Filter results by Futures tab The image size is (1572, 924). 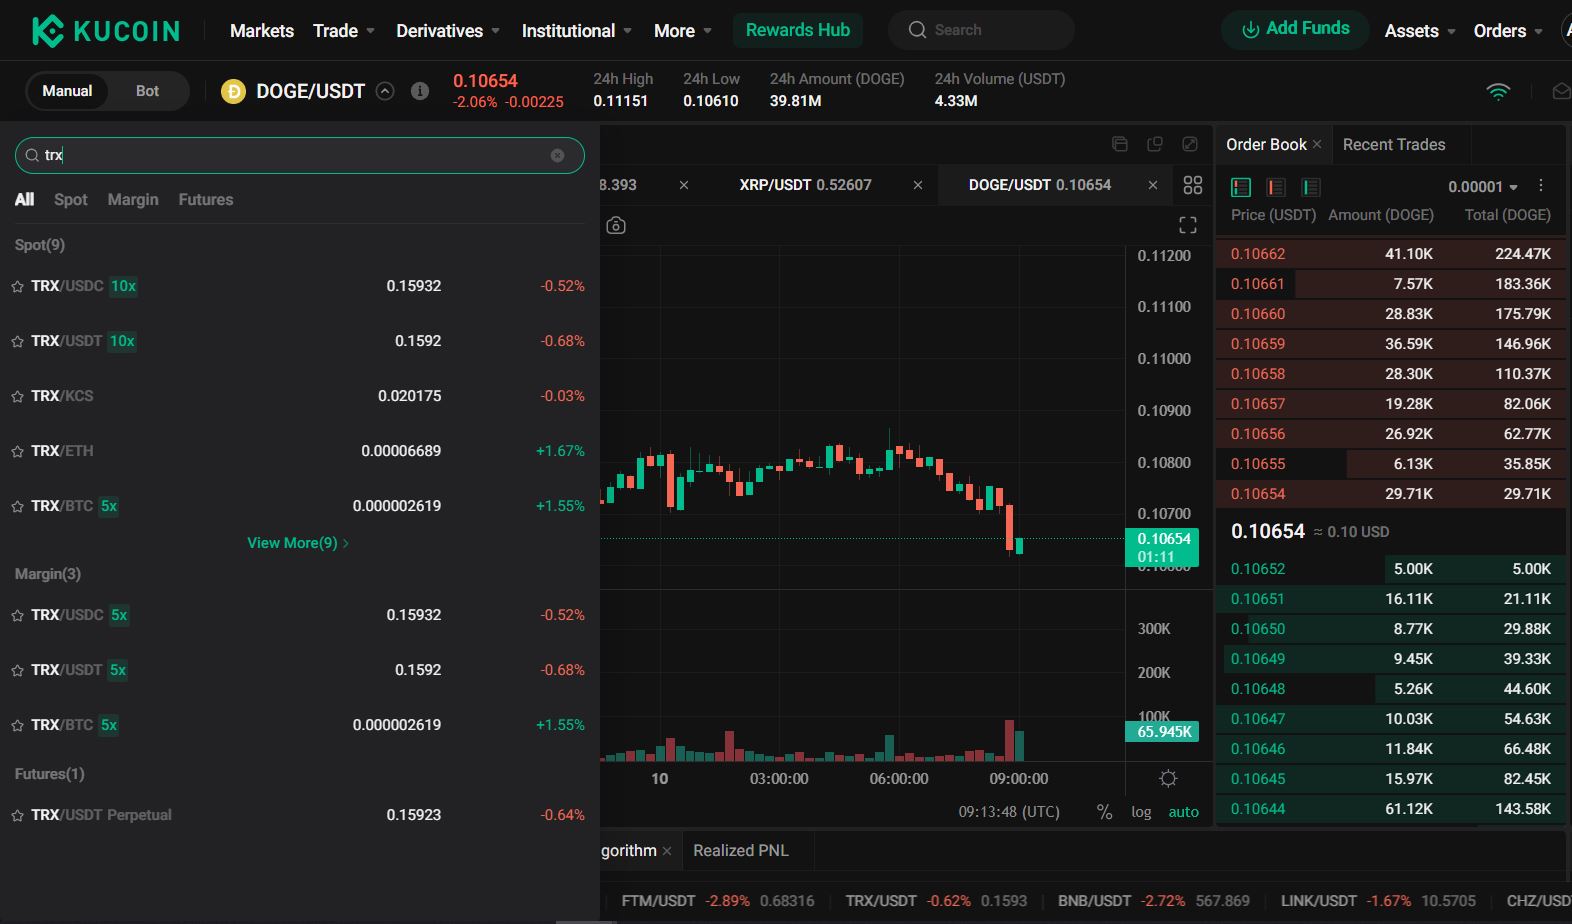click(206, 200)
